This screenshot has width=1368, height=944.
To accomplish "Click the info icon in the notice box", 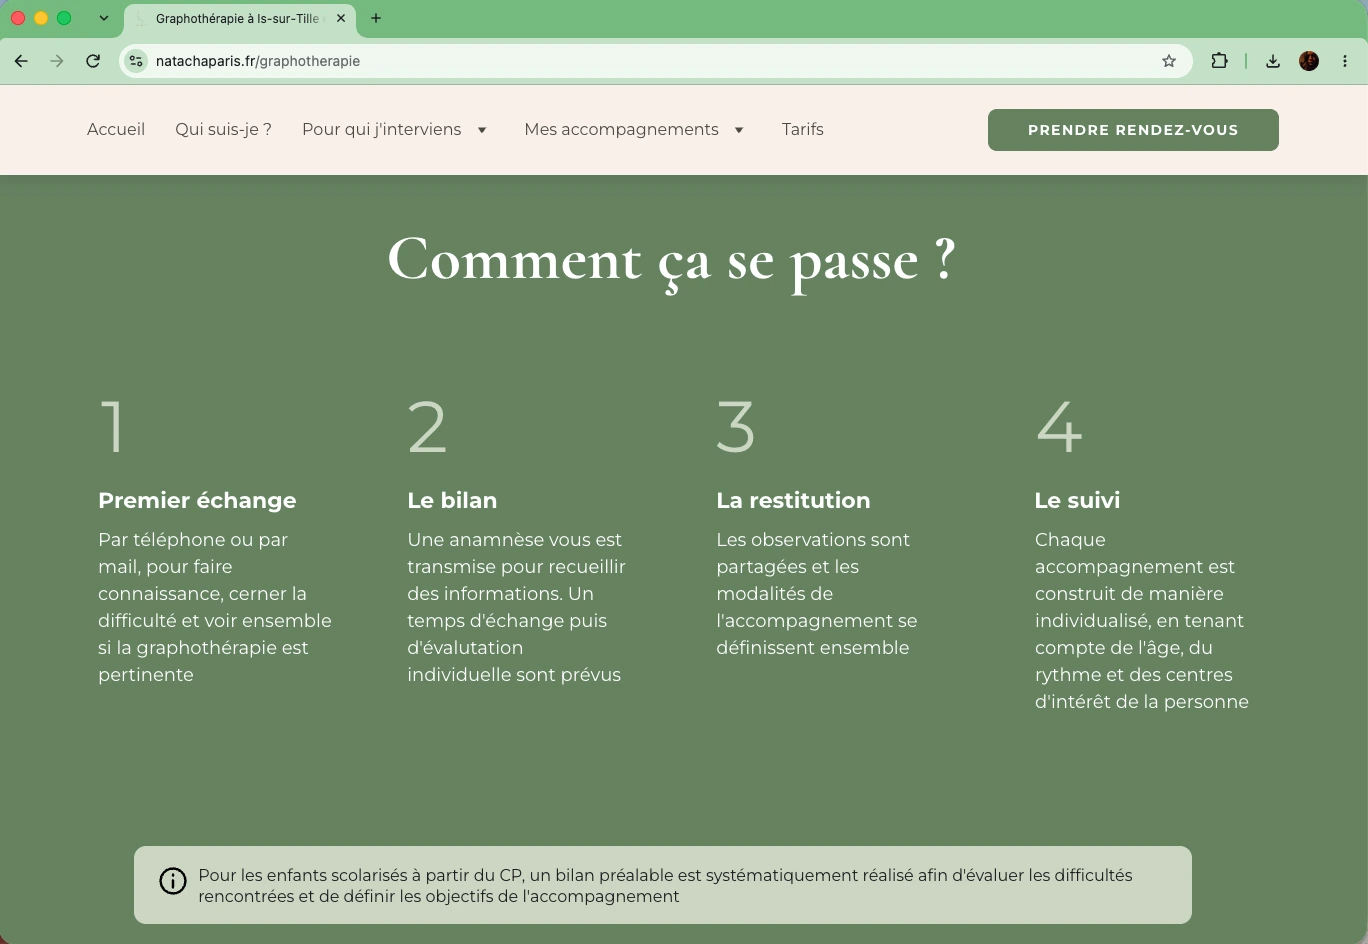I will click(x=173, y=881).
